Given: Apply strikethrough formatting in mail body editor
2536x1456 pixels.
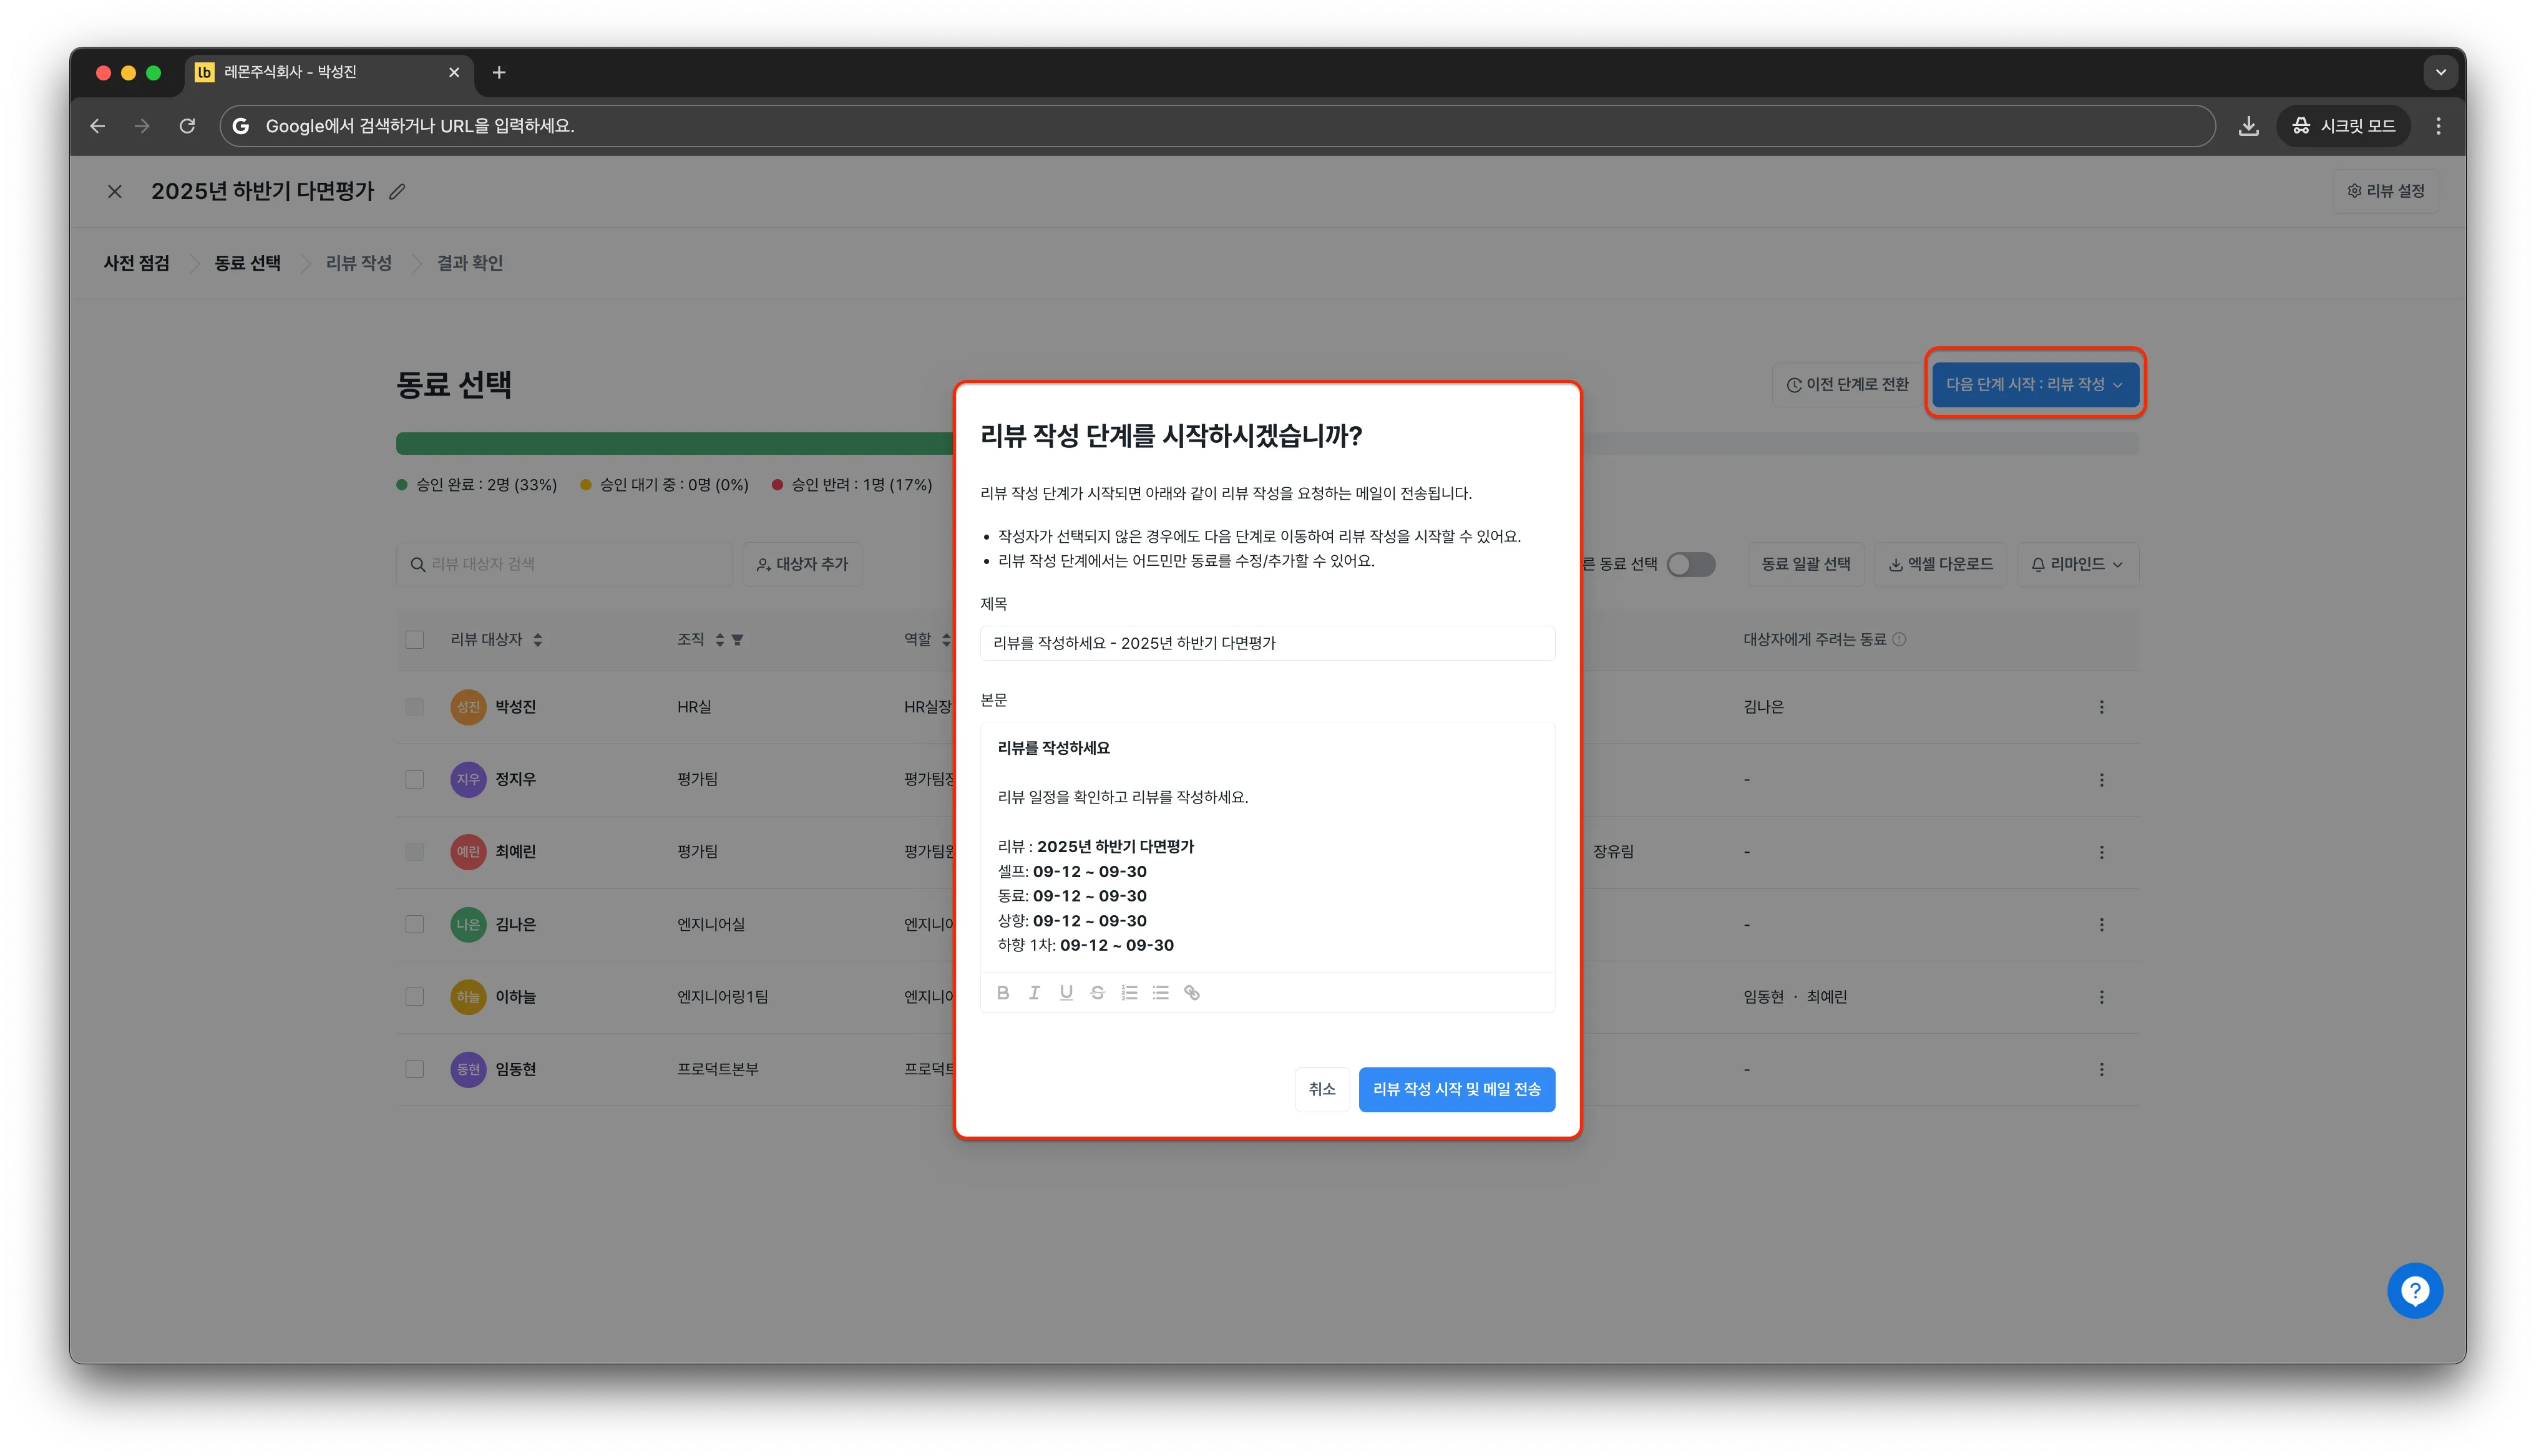Looking at the screenshot, I should [1097, 993].
